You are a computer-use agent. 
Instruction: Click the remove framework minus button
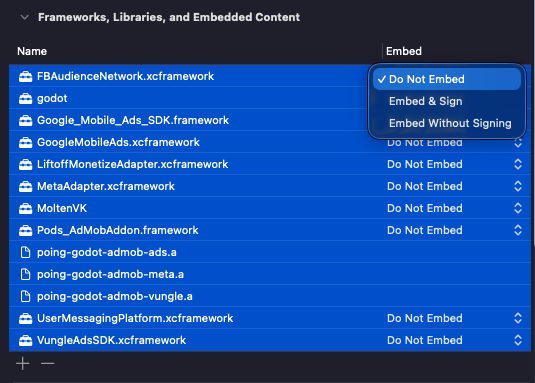point(47,364)
